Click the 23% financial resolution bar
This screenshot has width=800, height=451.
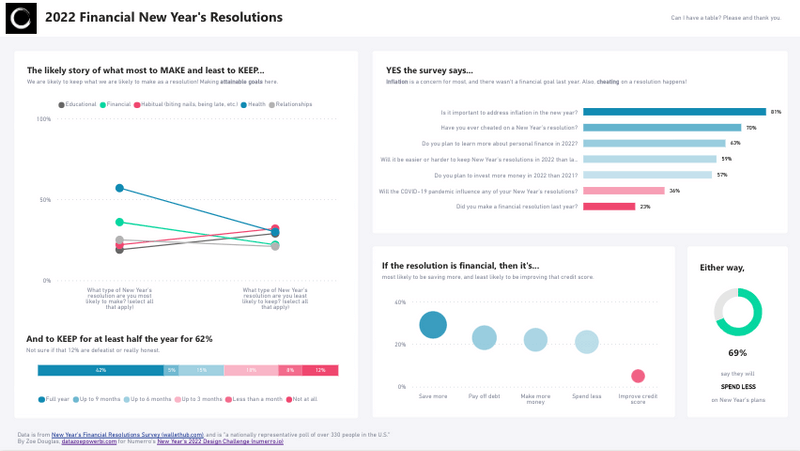pyautogui.click(x=609, y=207)
